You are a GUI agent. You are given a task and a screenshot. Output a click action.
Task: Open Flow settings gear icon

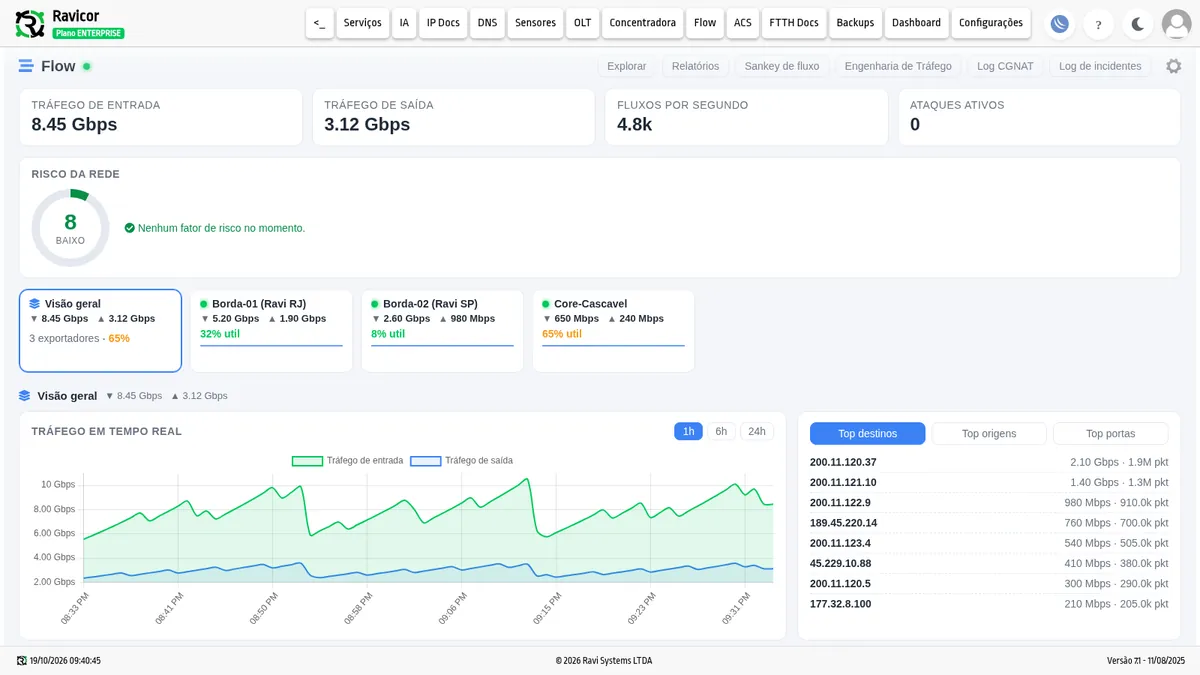(1173, 66)
